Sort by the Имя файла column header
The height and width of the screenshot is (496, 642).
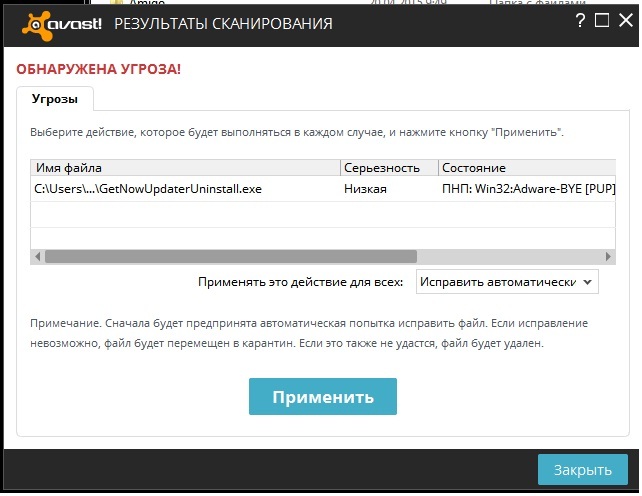point(185,168)
